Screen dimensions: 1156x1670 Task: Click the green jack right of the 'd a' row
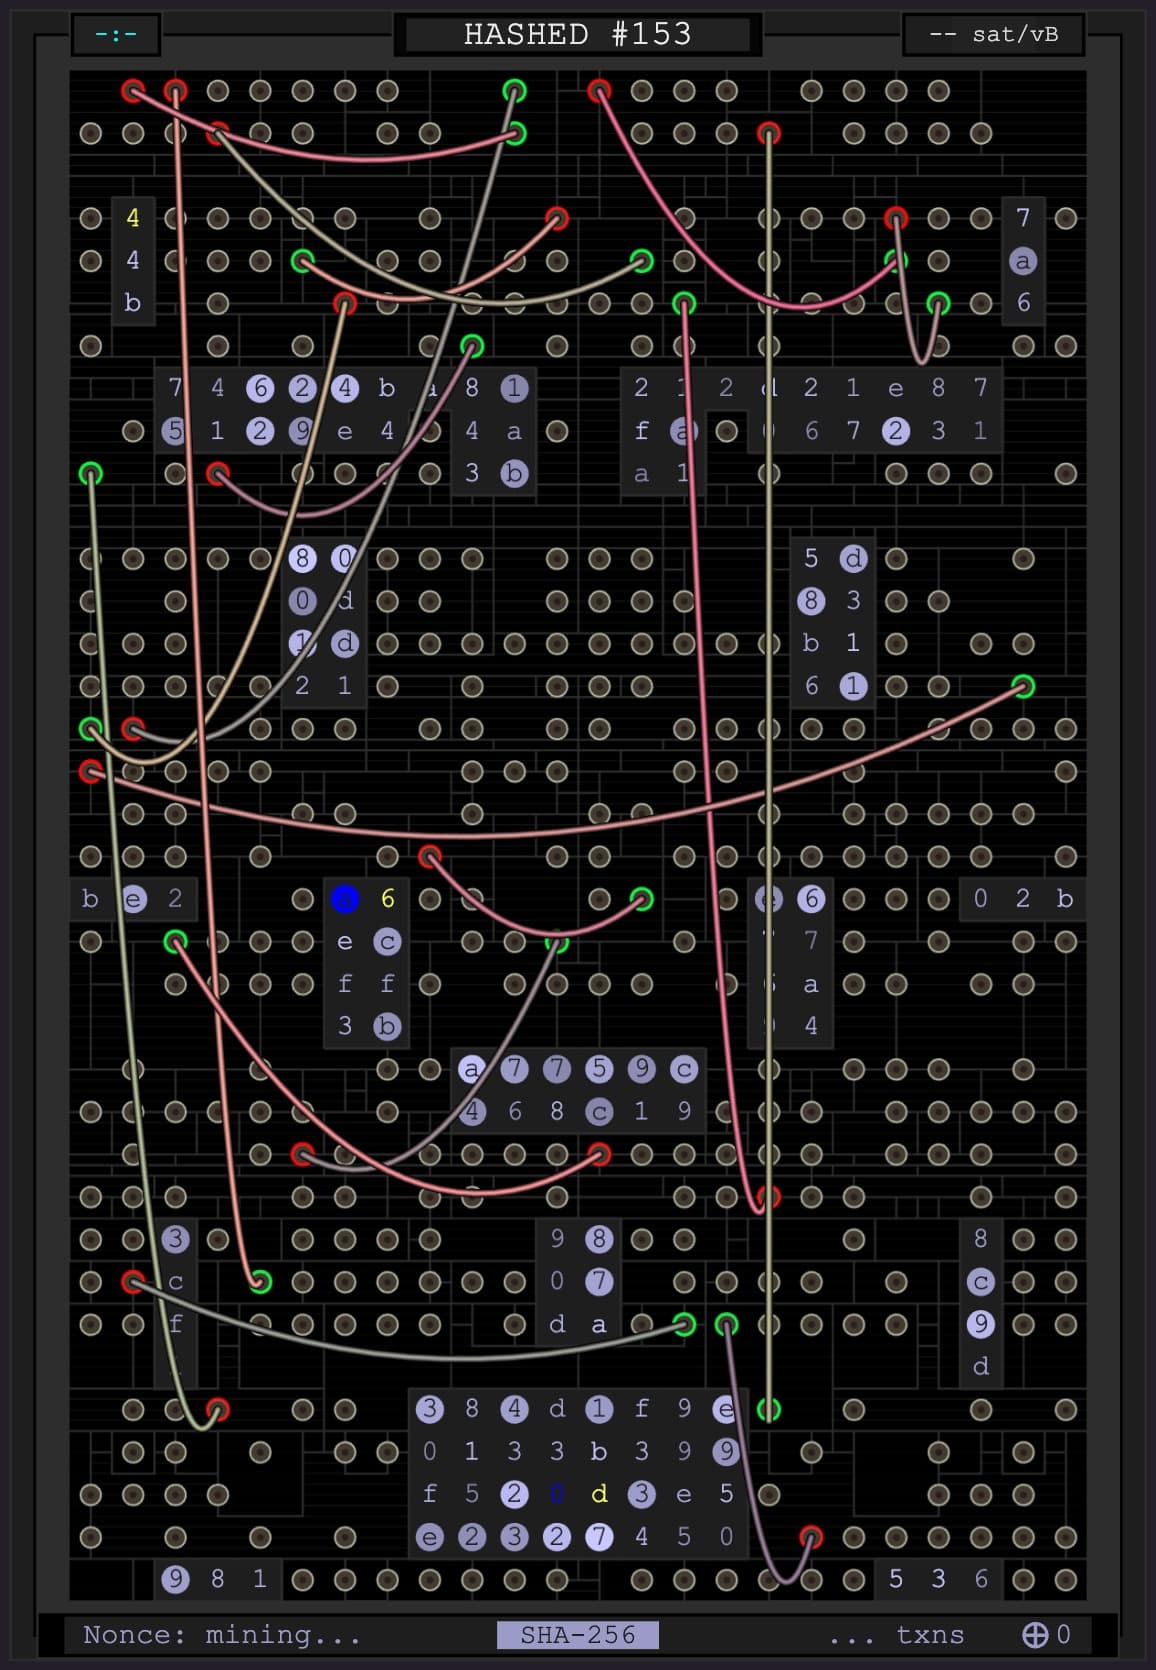[x=684, y=1324]
